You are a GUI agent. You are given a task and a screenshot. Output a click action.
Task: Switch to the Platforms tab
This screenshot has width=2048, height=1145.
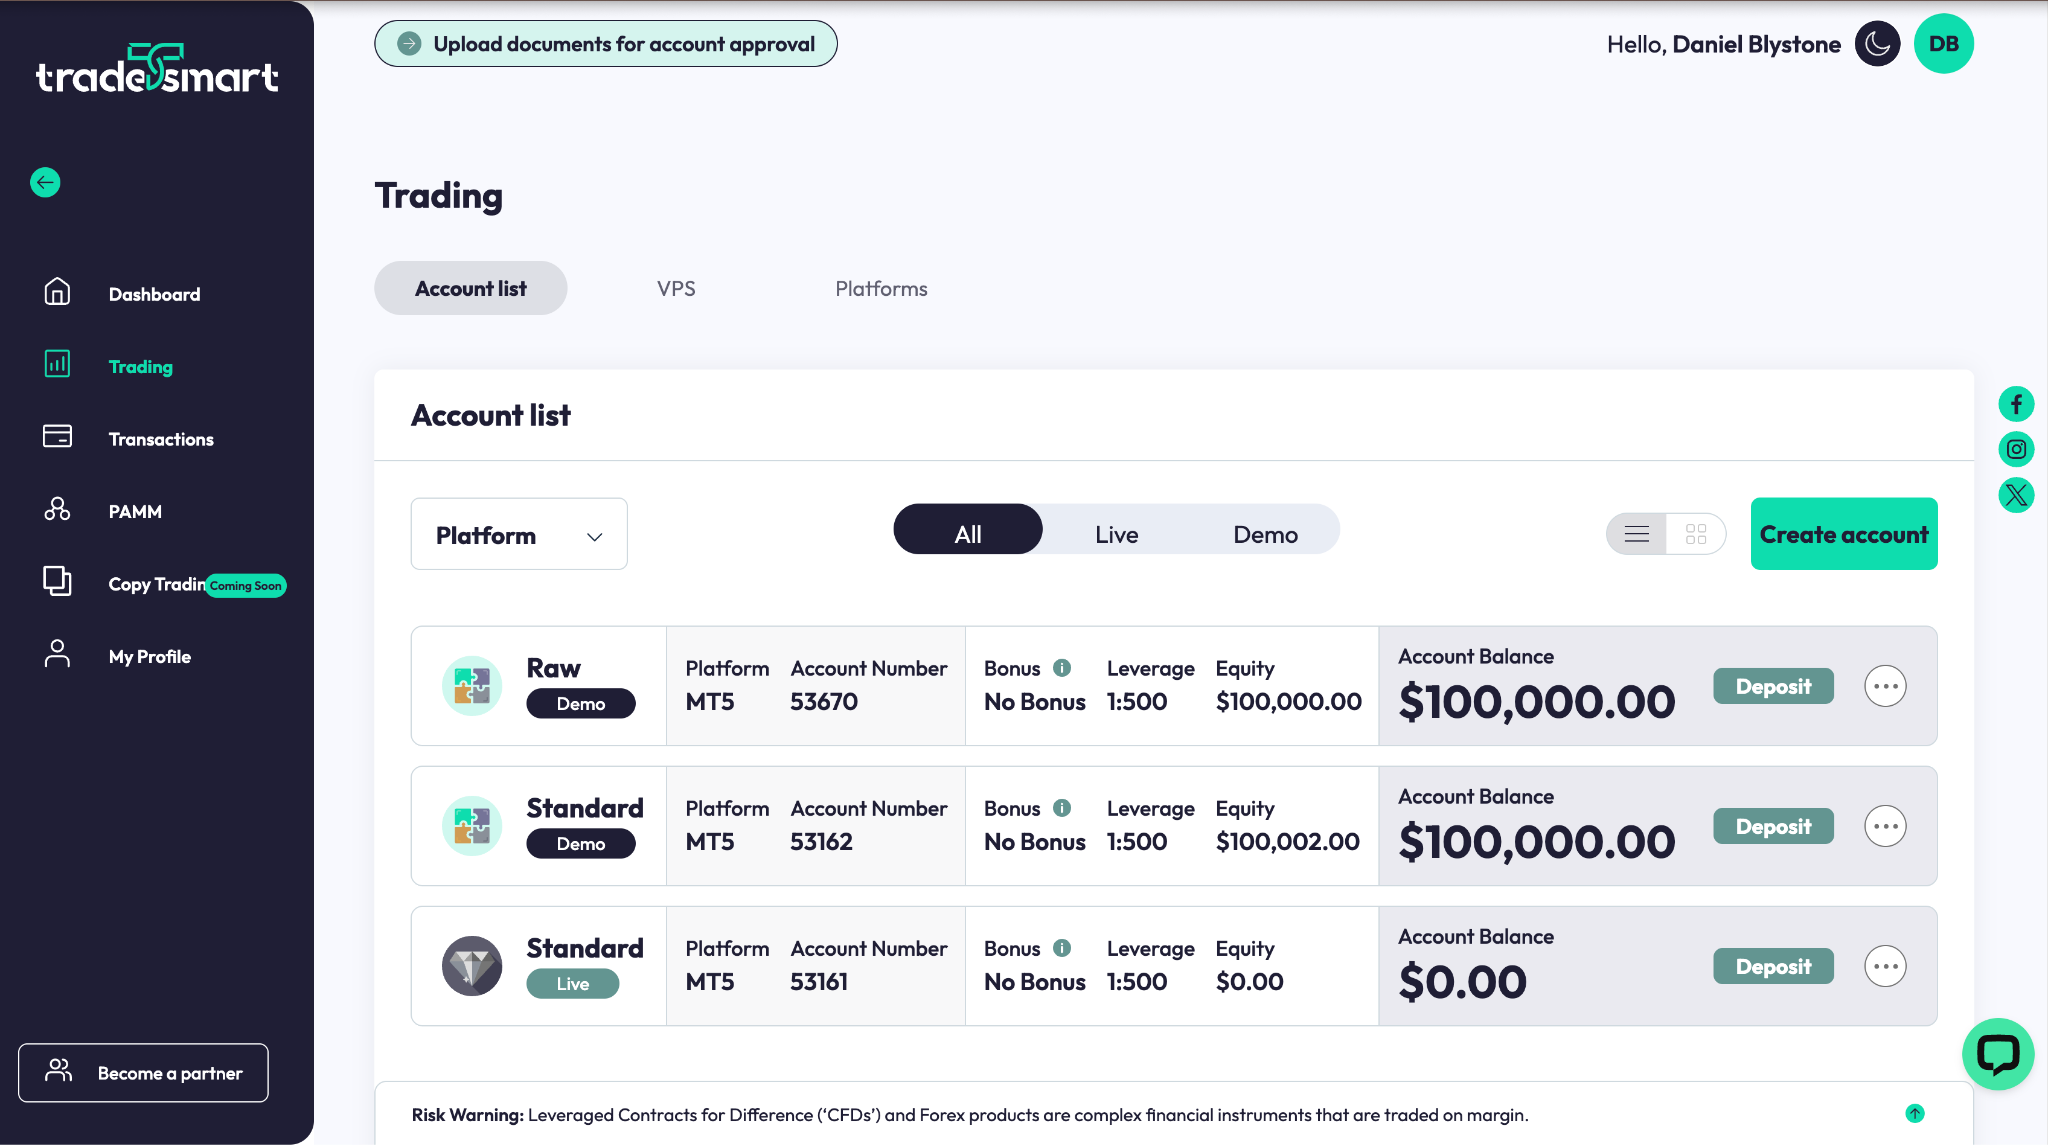pyautogui.click(x=881, y=288)
